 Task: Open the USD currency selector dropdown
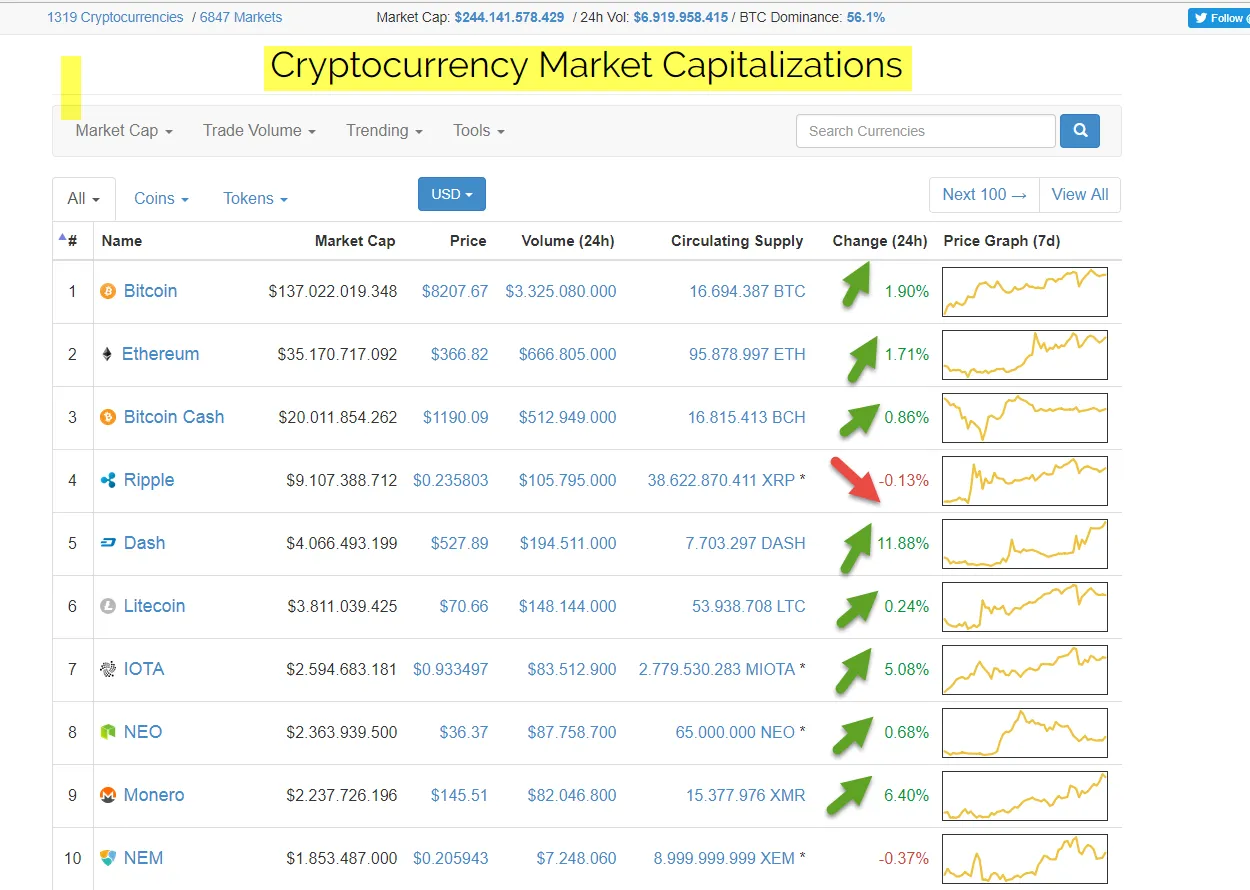pos(452,194)
